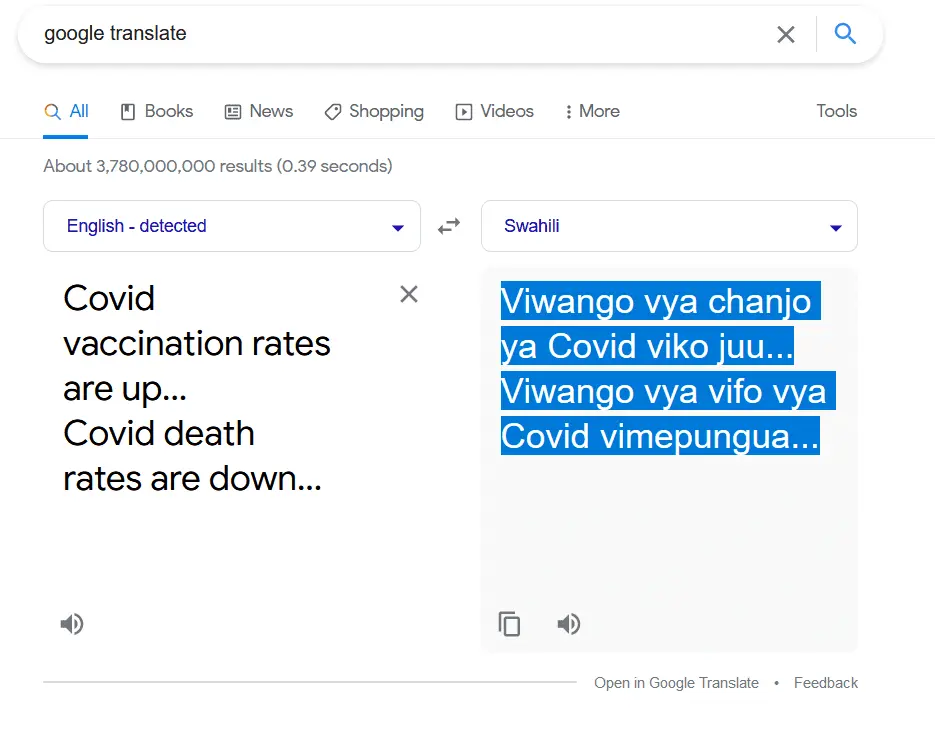The image size is (935, 729).
Task: Open the Swahili target language dropdown
Action: click(x=669, y=226)
